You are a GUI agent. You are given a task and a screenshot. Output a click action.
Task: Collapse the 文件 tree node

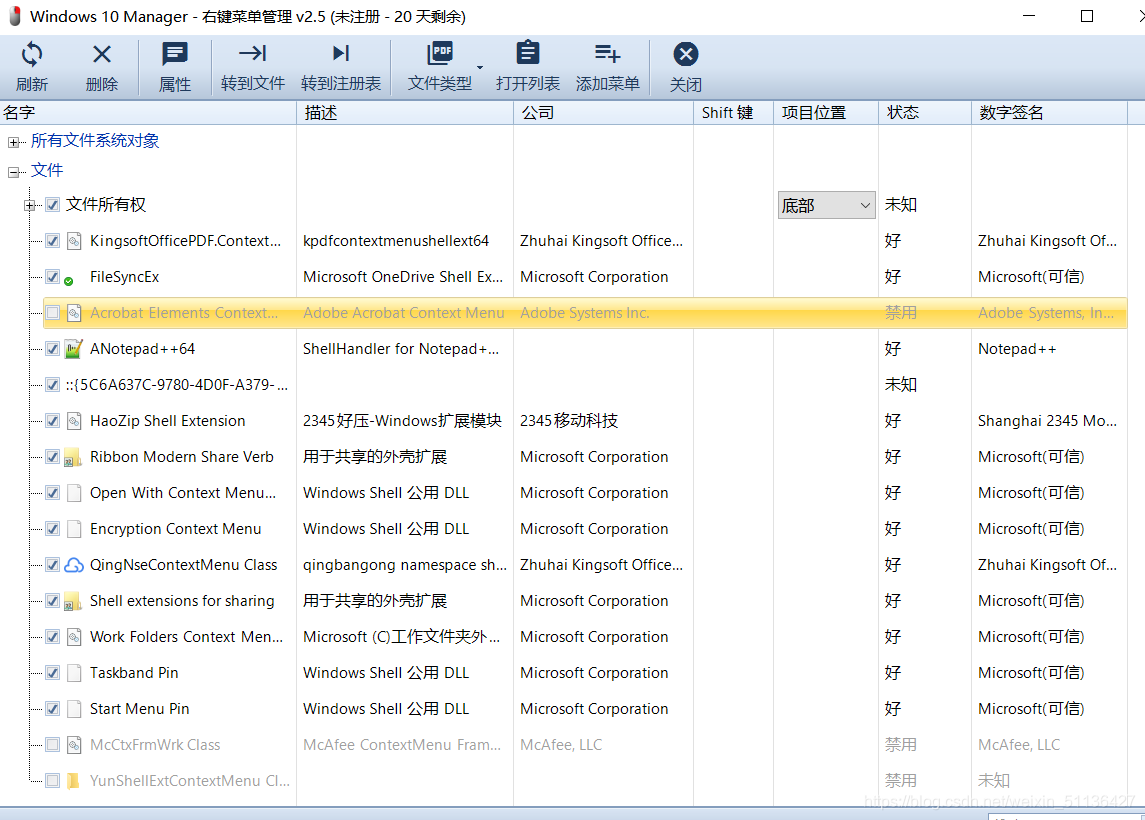click(x=13, y=172)
